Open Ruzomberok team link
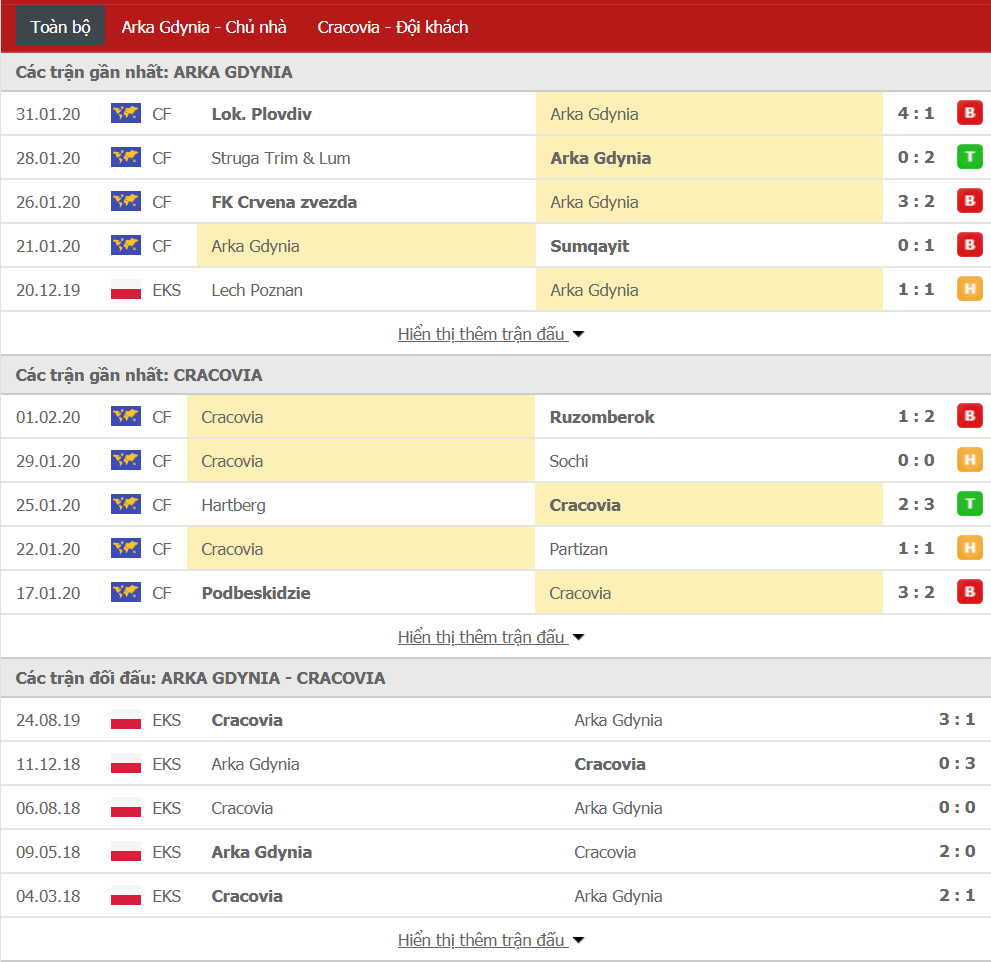Viewport: 991px width, 962px height. [x=602, y=417]
